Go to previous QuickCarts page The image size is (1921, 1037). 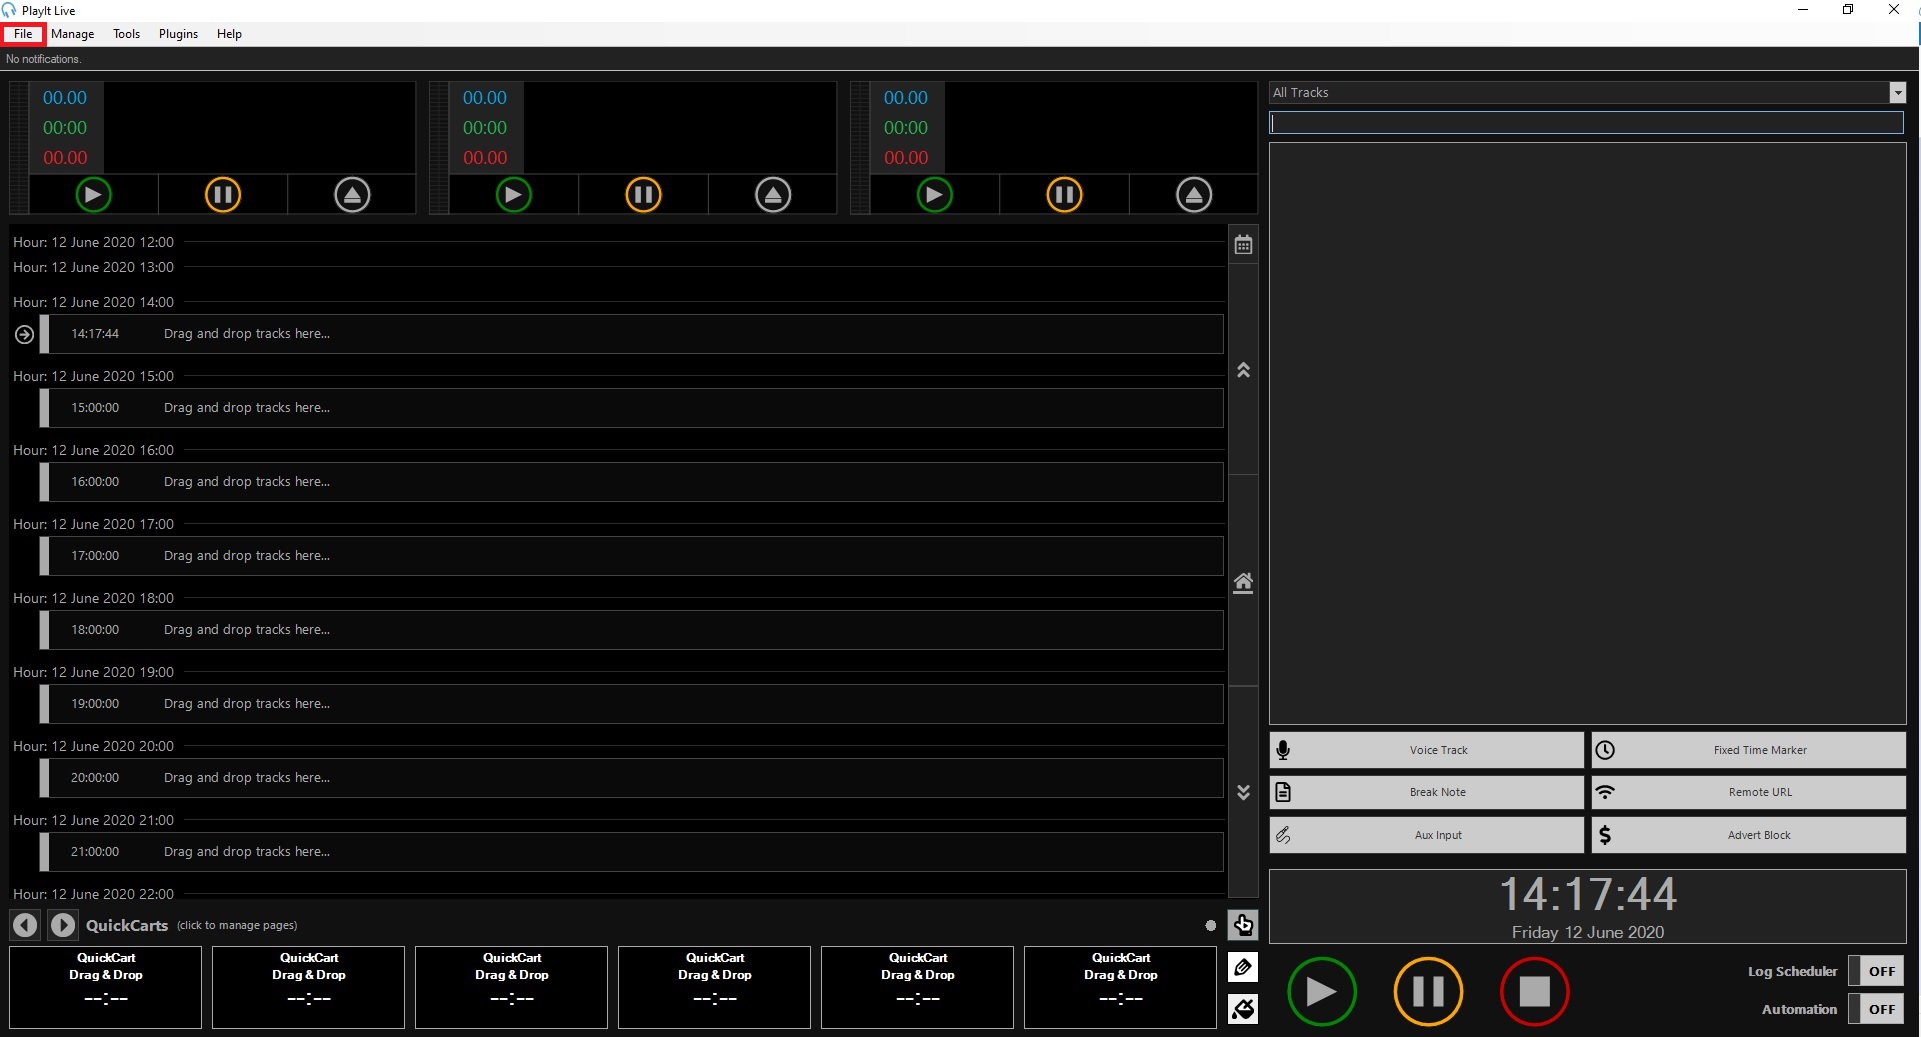tap(25, 925)
